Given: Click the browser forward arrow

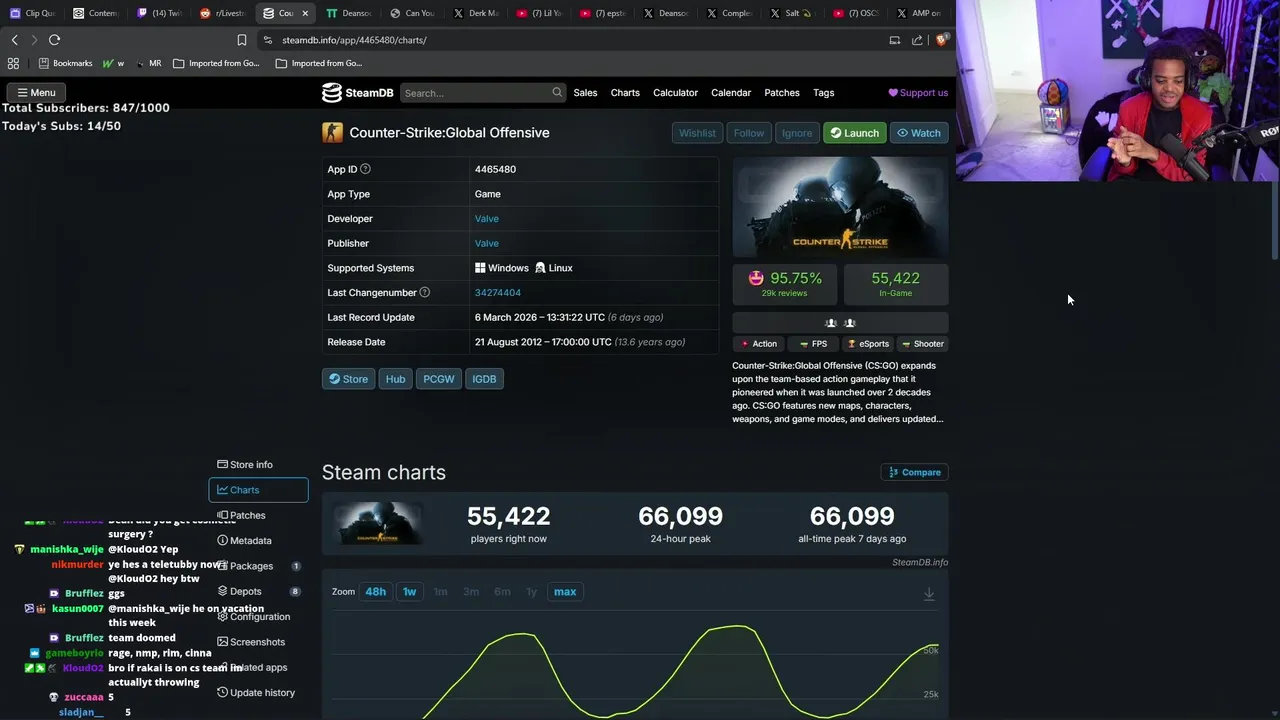Looking at the screenshot, I should click(34, 40).
